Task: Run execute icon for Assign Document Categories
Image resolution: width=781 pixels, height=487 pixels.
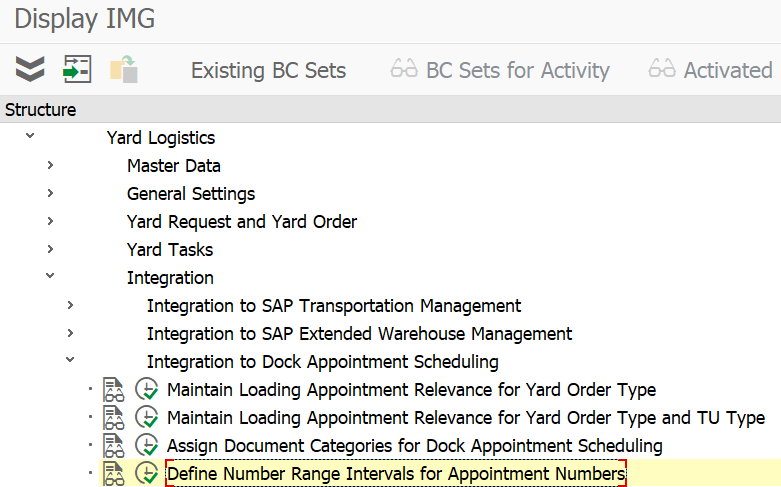Action: click(147, 446)
